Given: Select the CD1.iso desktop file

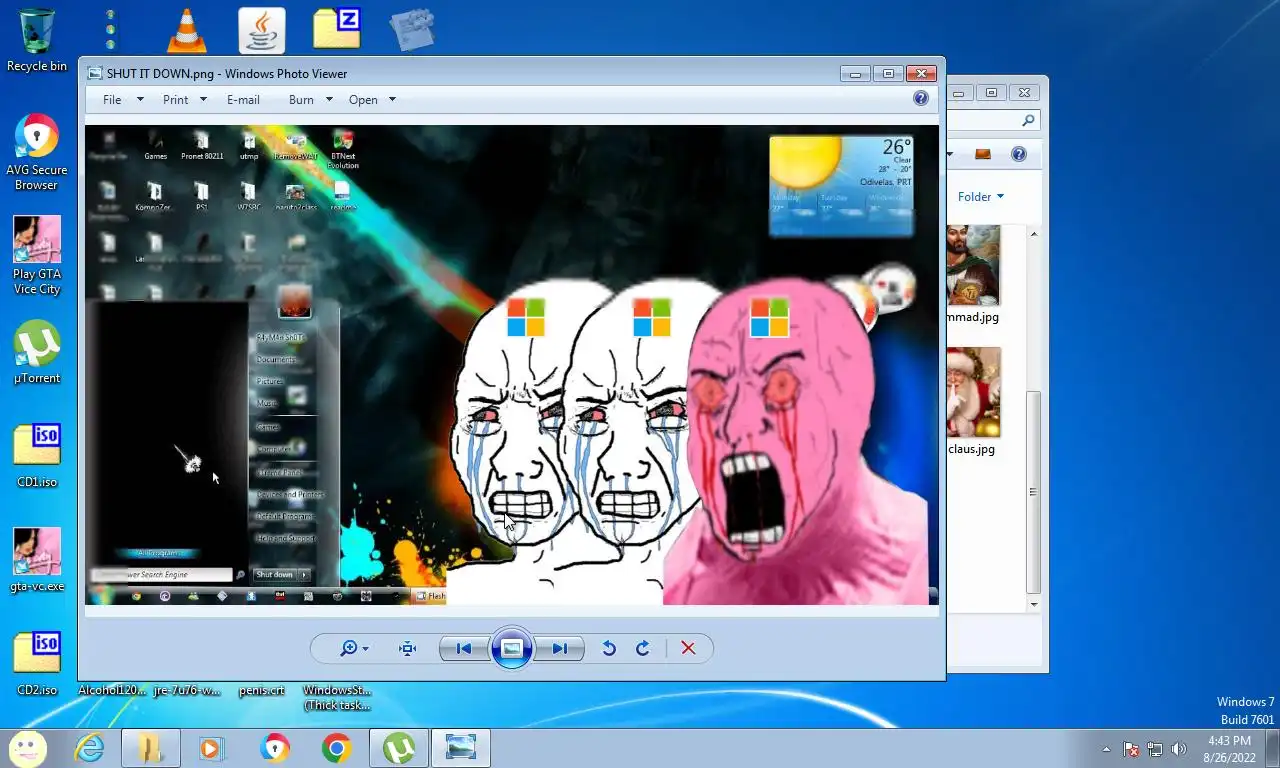Looking at the screenshot, I should click(x=37, y=456).
